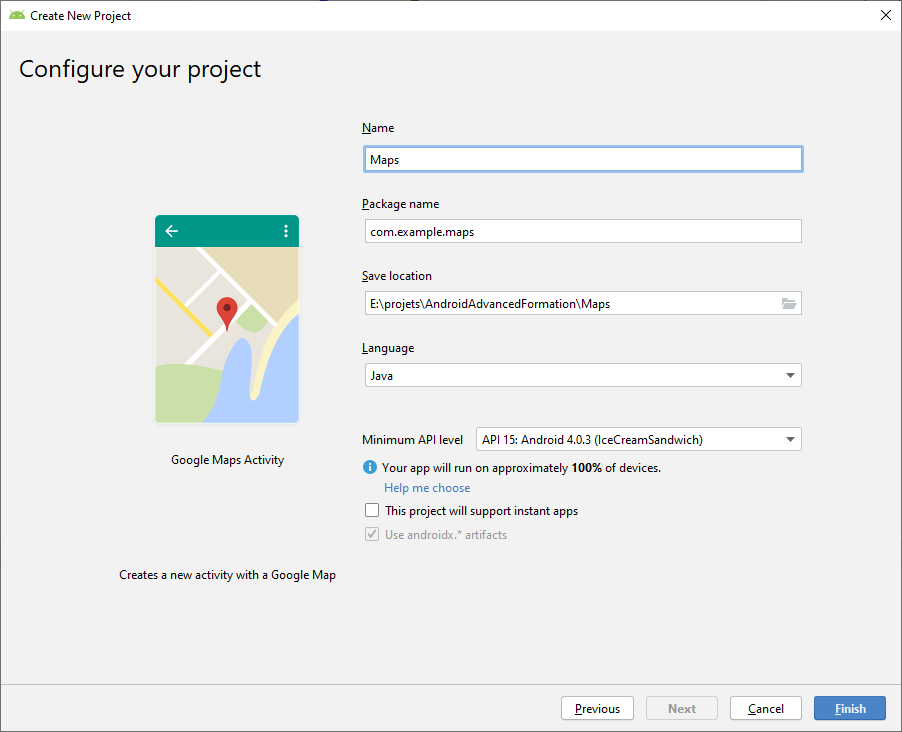The image size is (902, 732).
Task: Click the back arrow in the Maps preview
Action: click(x=172, y=231)
